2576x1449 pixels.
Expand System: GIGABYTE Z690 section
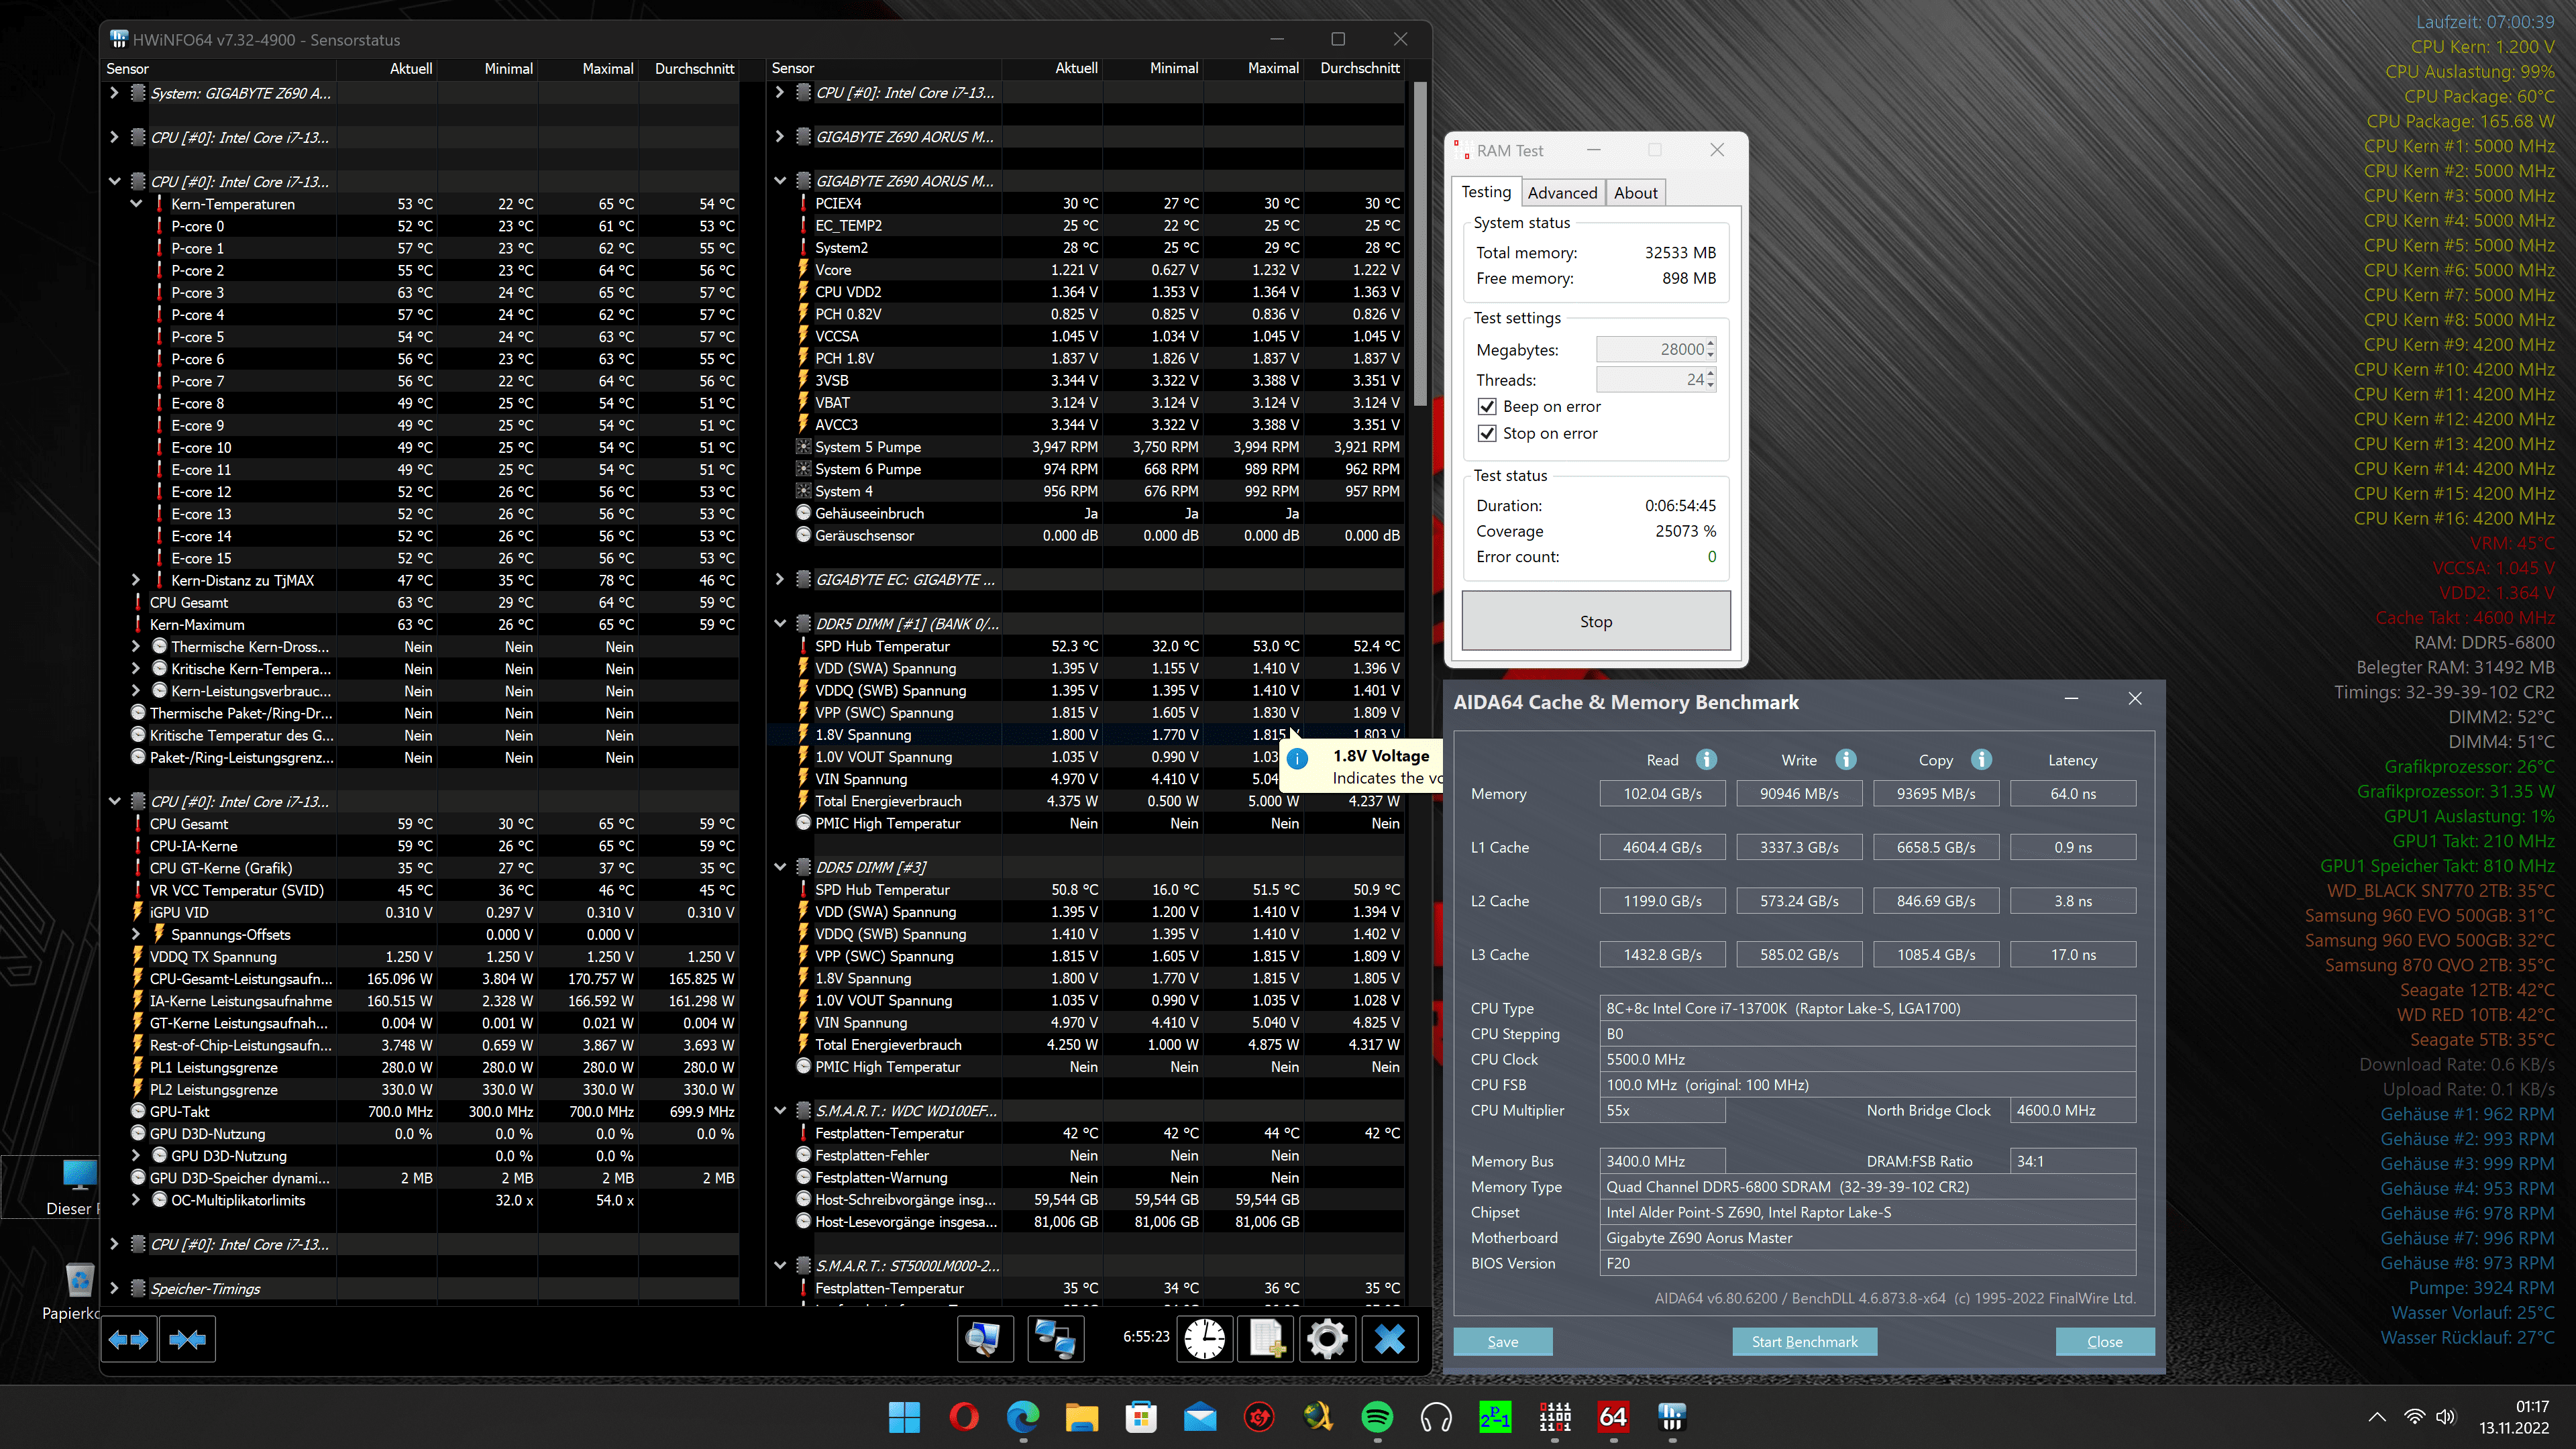114,93
